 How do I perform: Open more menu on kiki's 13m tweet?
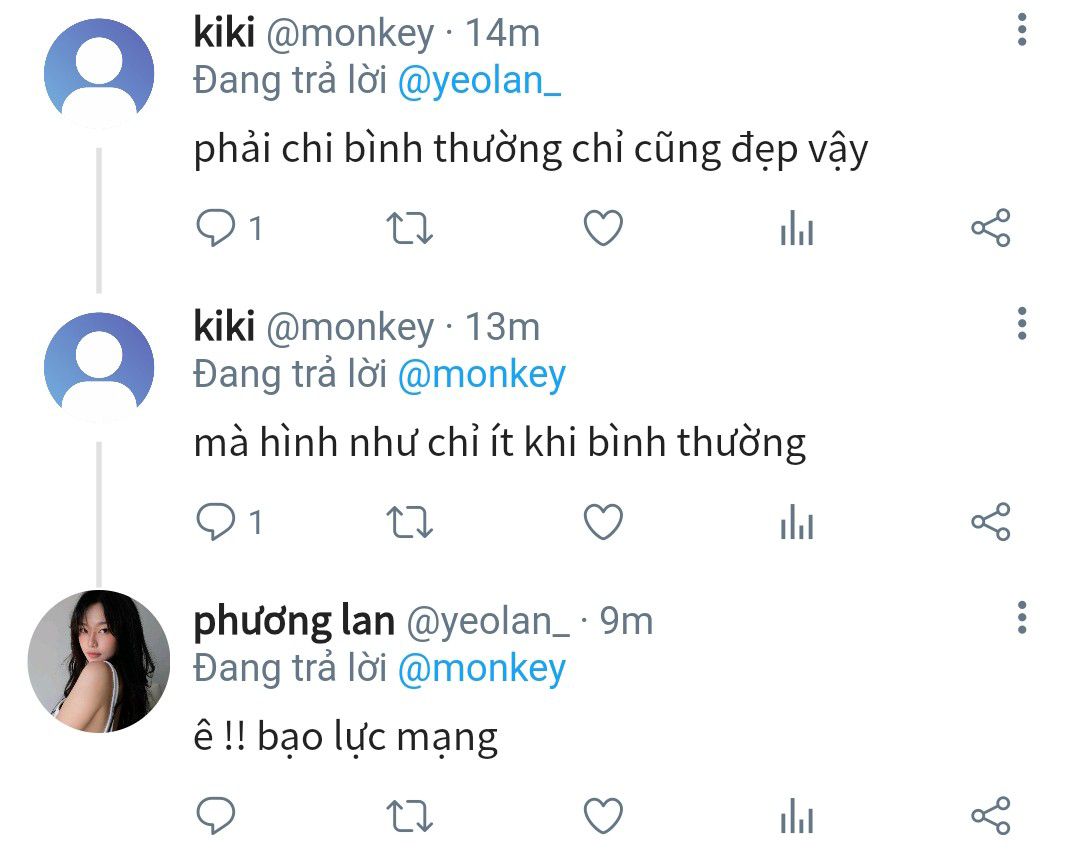point(1022,324)
